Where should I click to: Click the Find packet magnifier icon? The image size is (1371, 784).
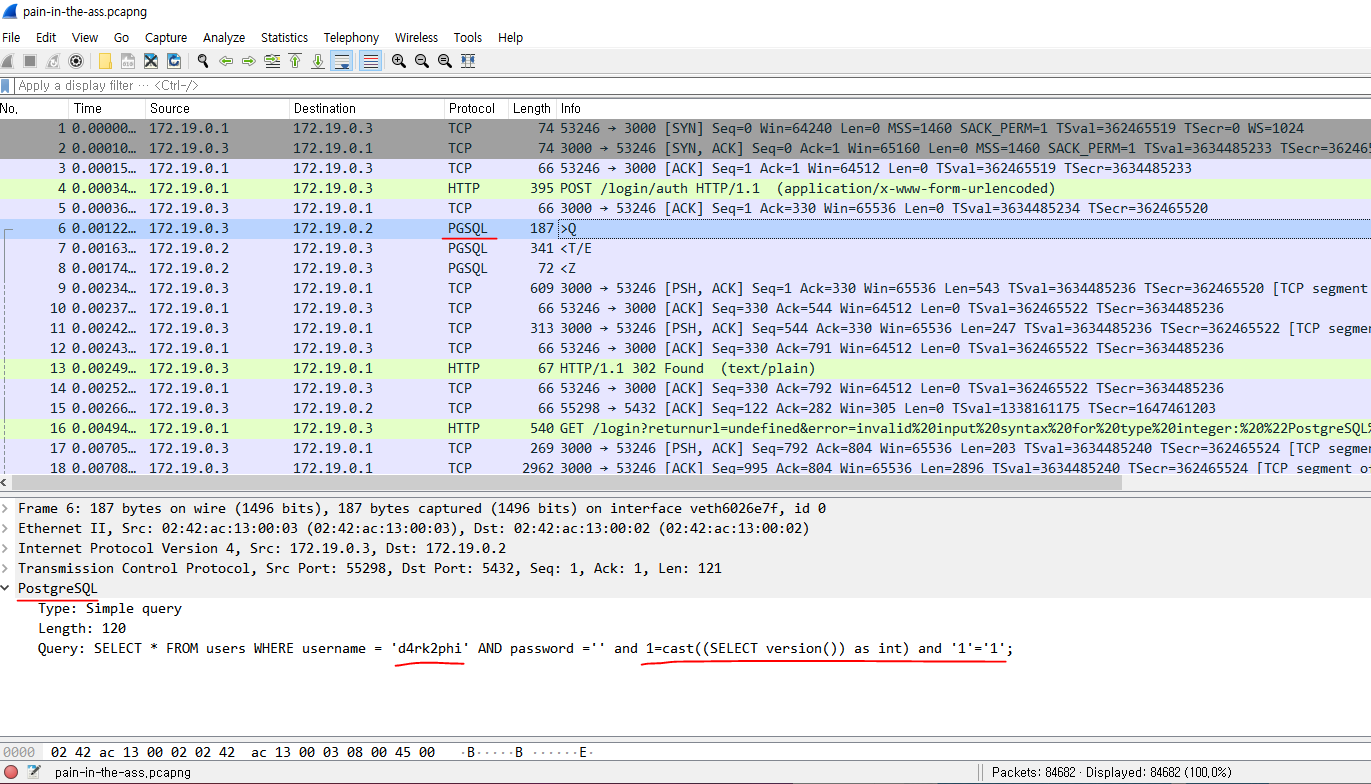pos(203,61)
